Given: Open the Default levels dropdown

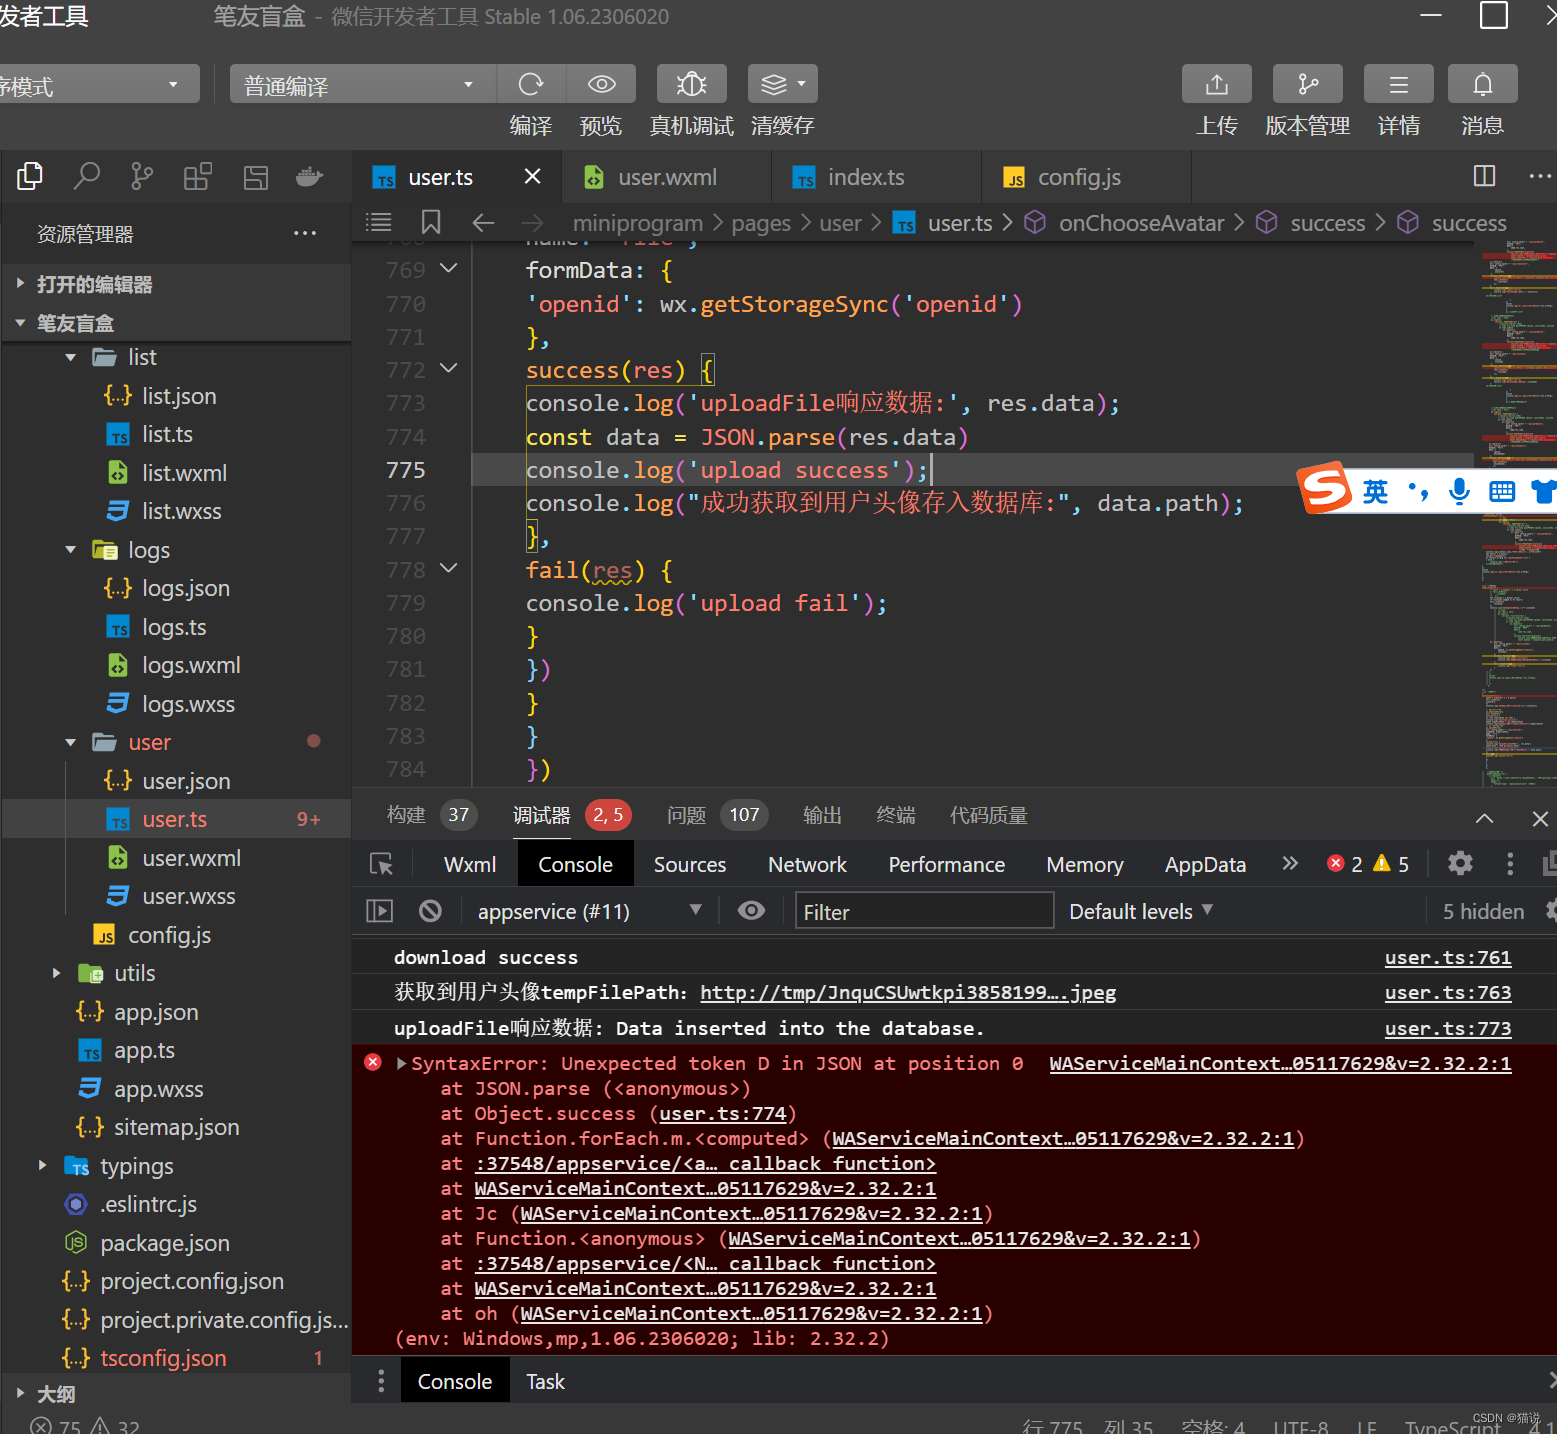Looking at the screenshot, I should (1140, 911).
